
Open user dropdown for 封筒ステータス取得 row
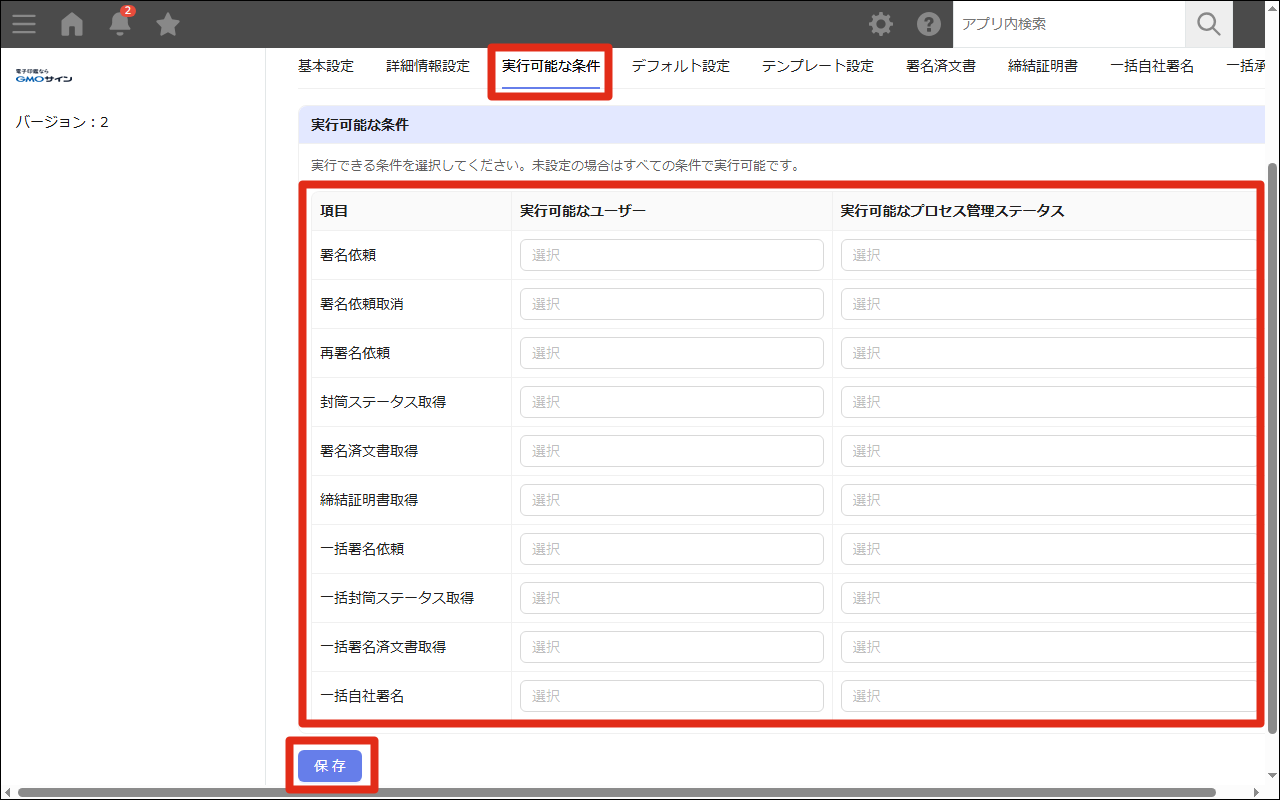tap(672, 402)
